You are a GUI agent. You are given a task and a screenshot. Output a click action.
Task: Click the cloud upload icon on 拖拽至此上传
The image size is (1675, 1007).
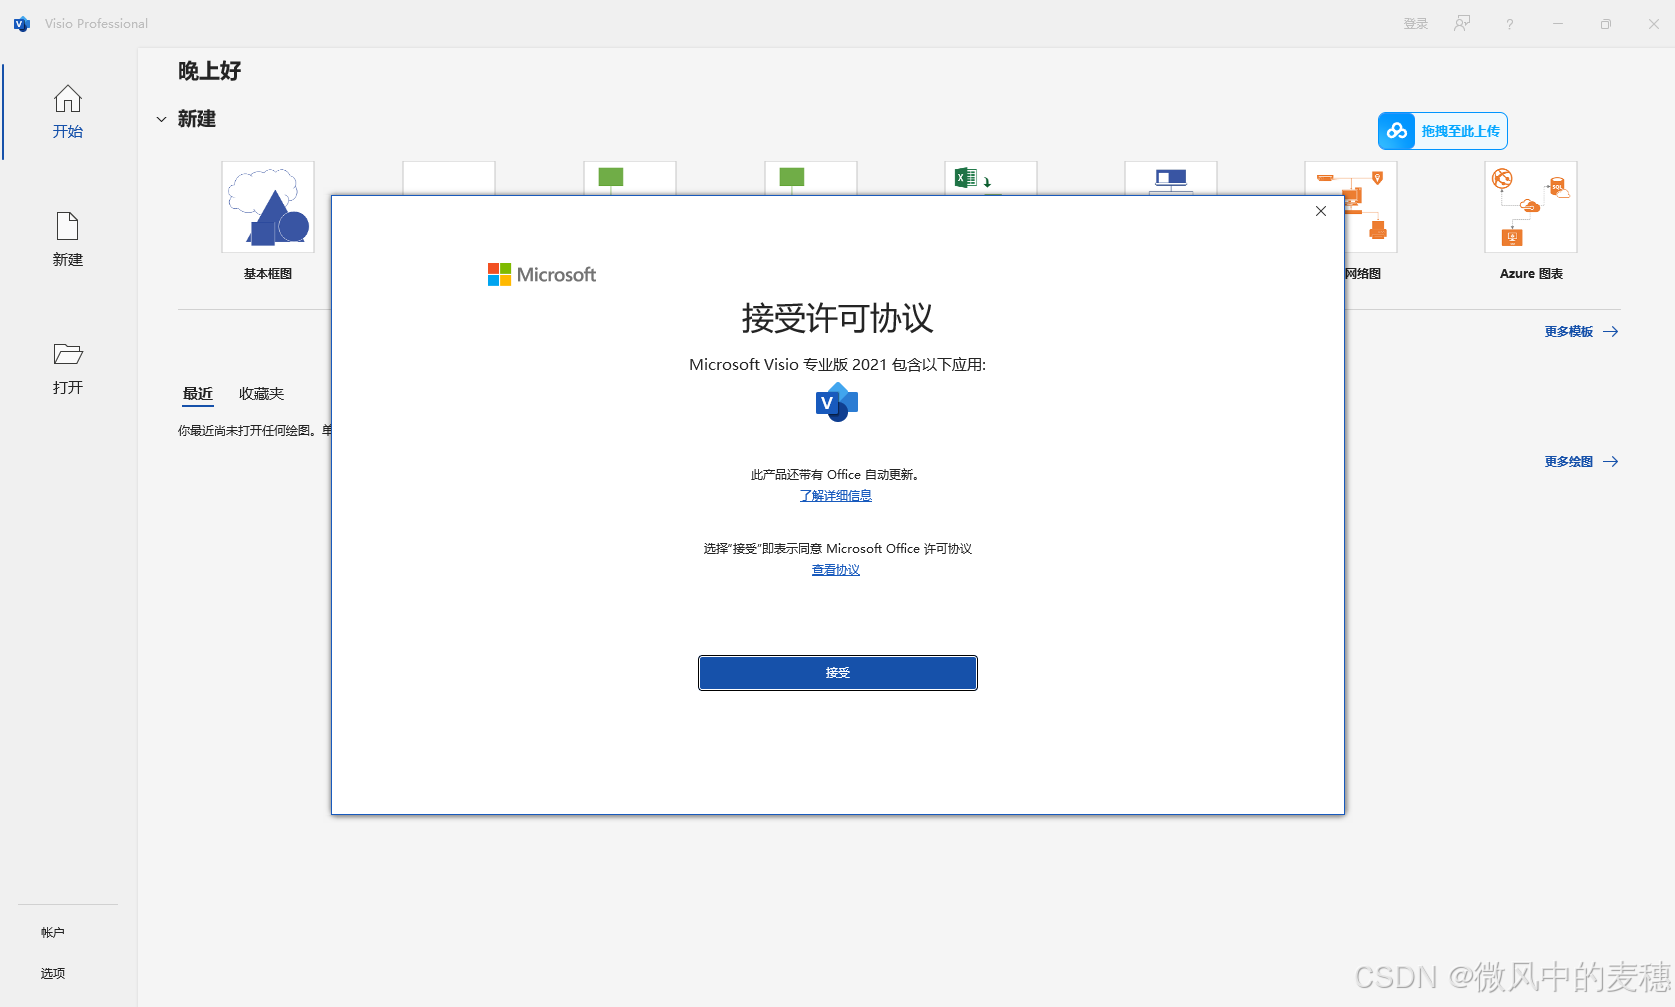1396,130
